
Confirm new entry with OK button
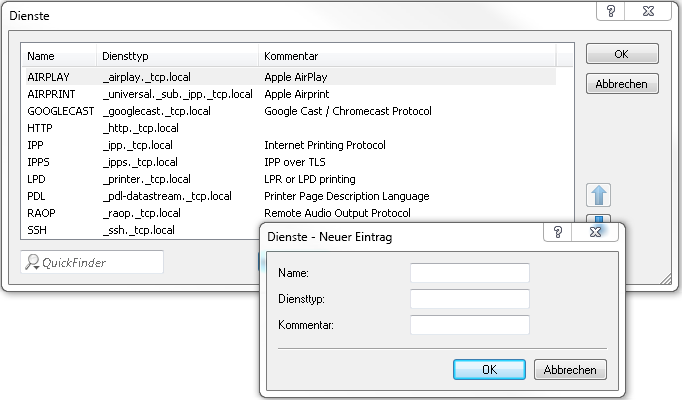coord(489,369)
